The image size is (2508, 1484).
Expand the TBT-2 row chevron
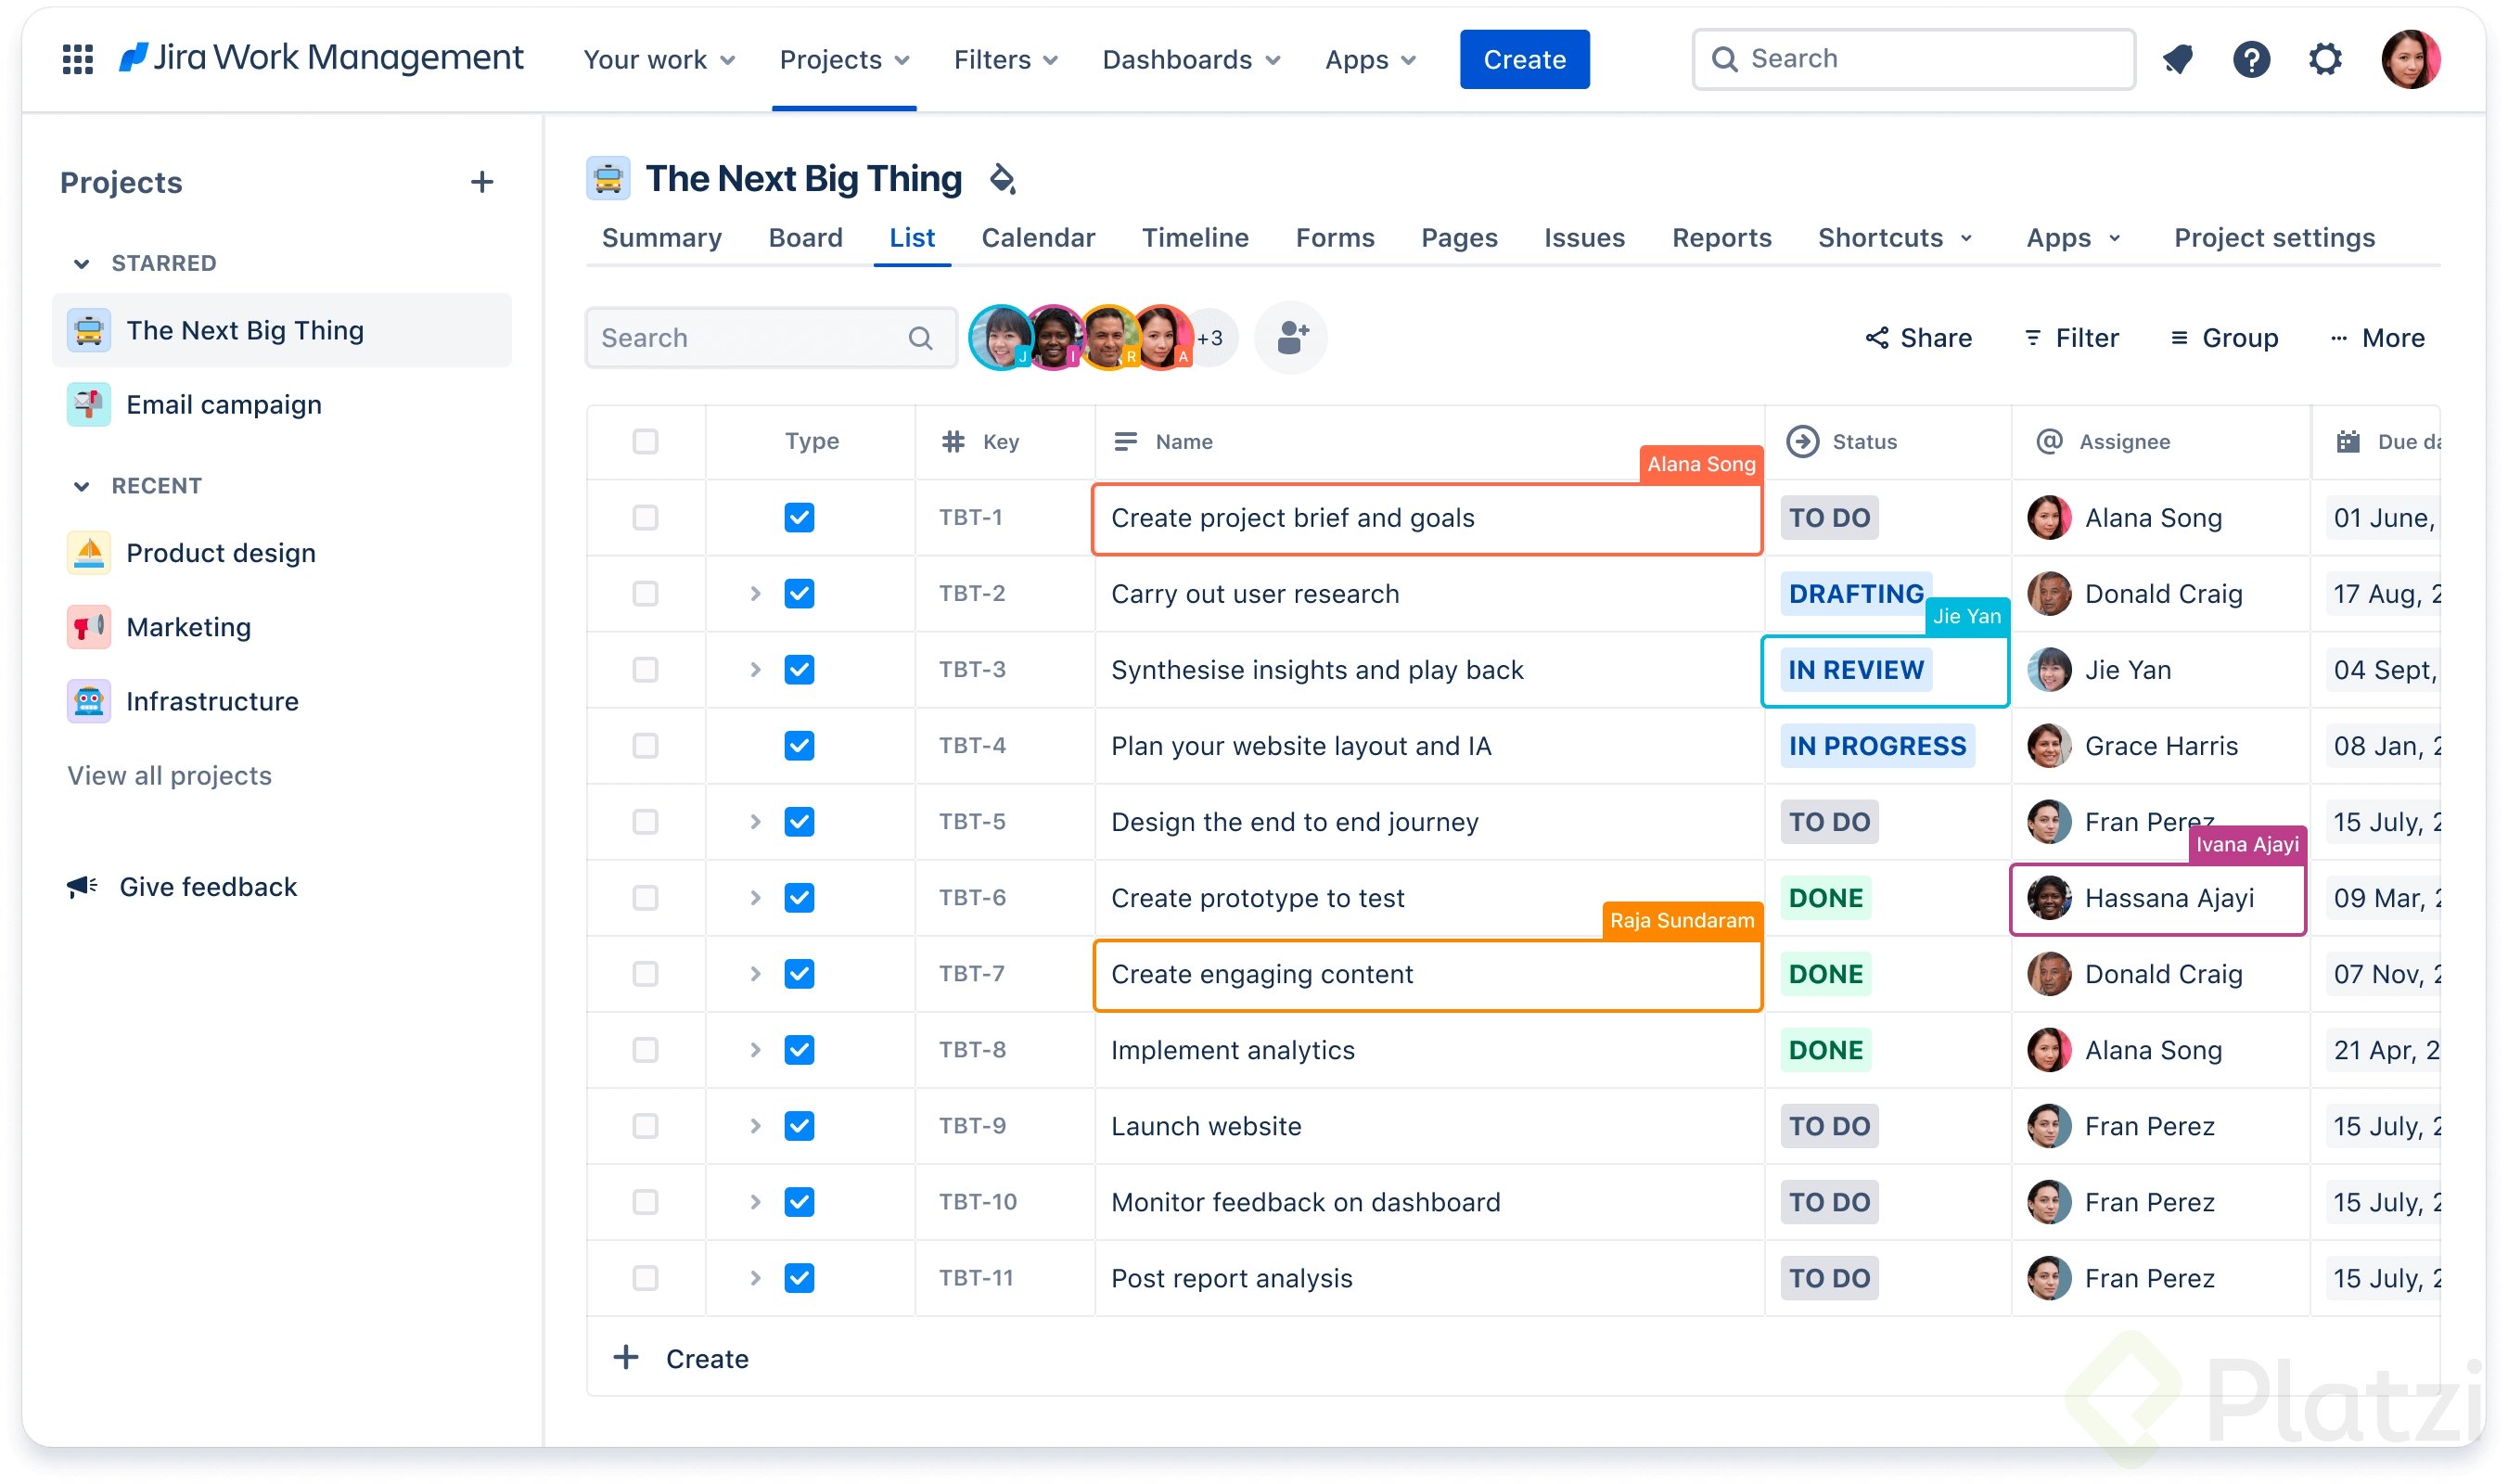[755, 593]
